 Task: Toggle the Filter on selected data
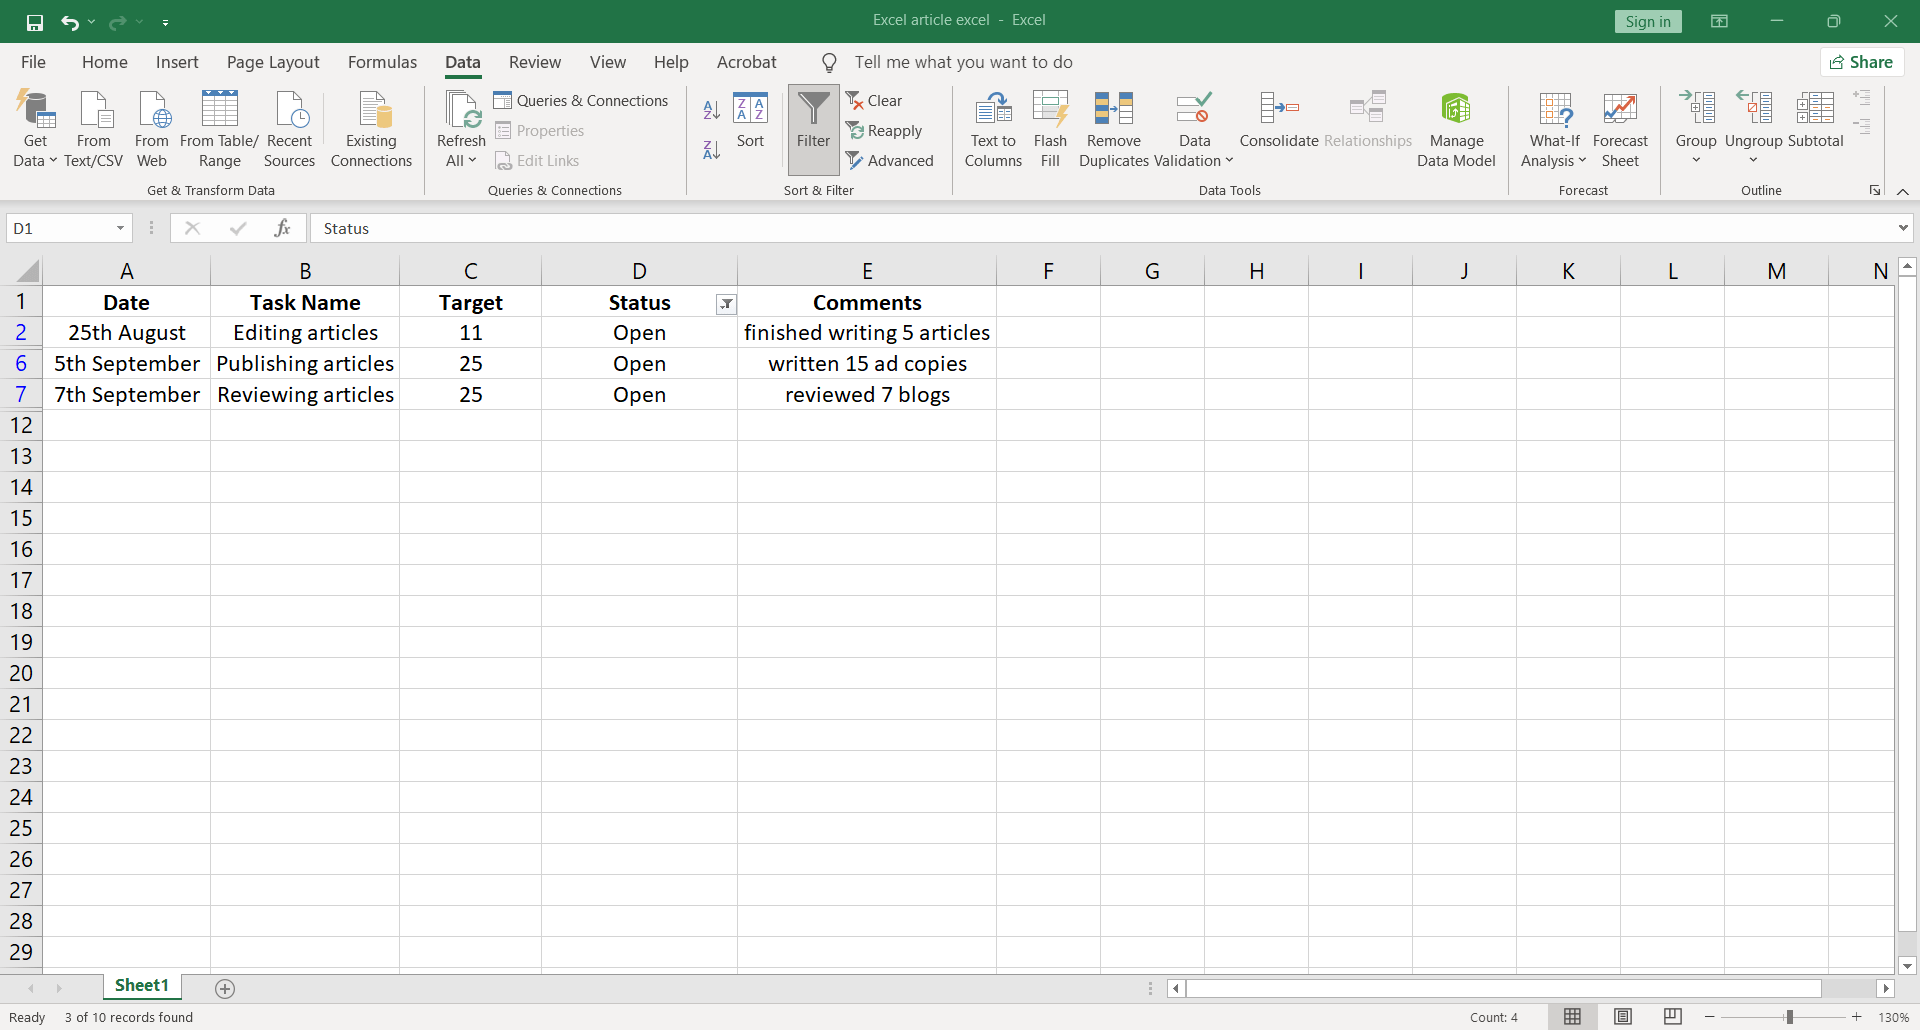click(812, 128)
